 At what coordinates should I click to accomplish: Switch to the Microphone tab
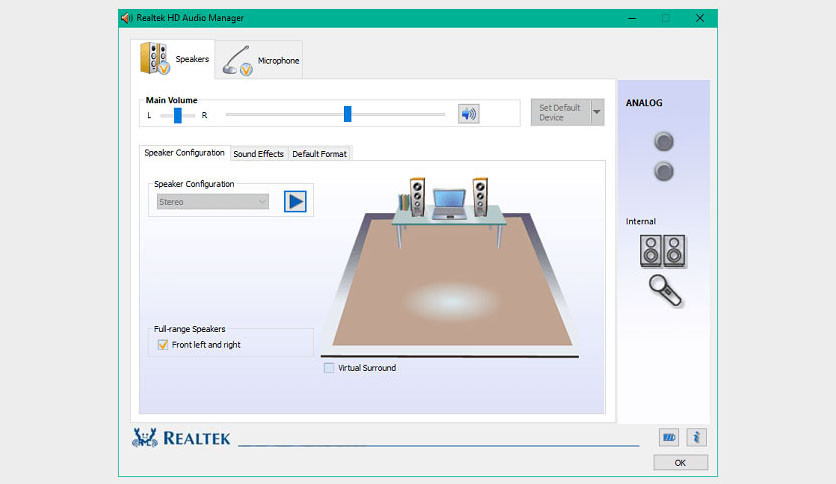coord(262,60)
